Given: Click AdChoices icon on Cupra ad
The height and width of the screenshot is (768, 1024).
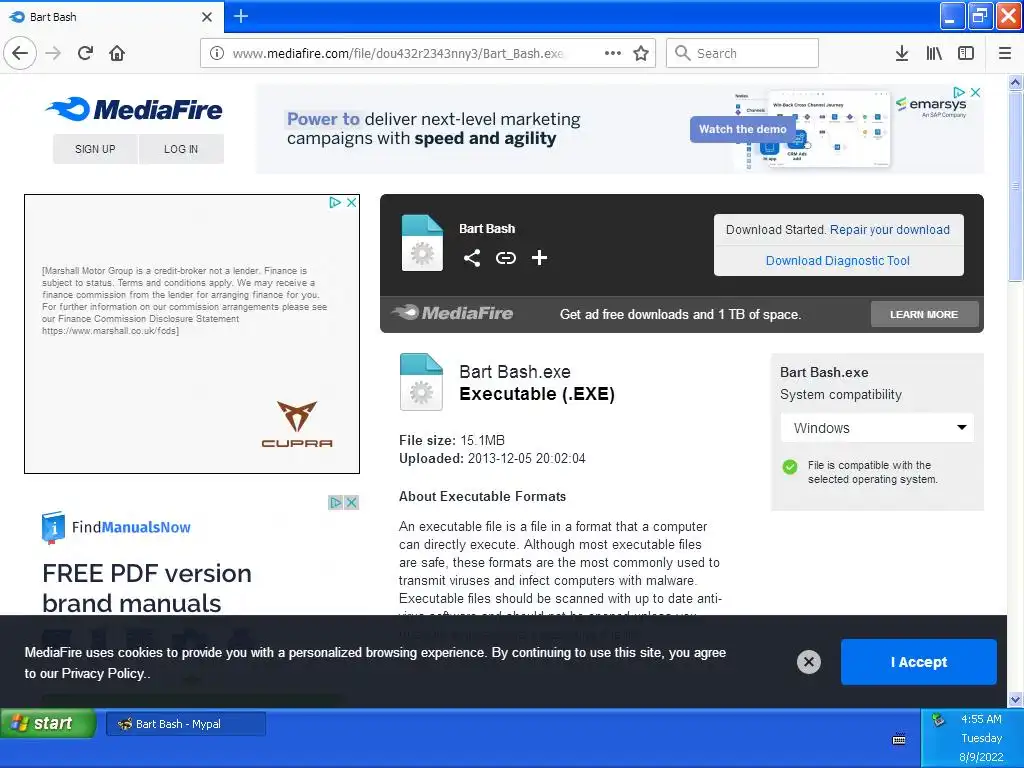Looking at the screenshot, I should pyautogui.click(x=335, y=202).
